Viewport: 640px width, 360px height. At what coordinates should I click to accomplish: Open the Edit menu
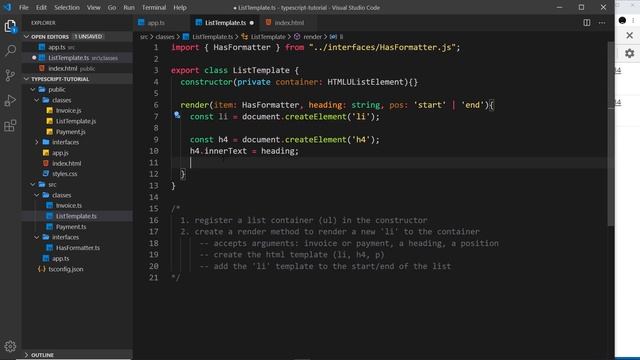(41, 7)
